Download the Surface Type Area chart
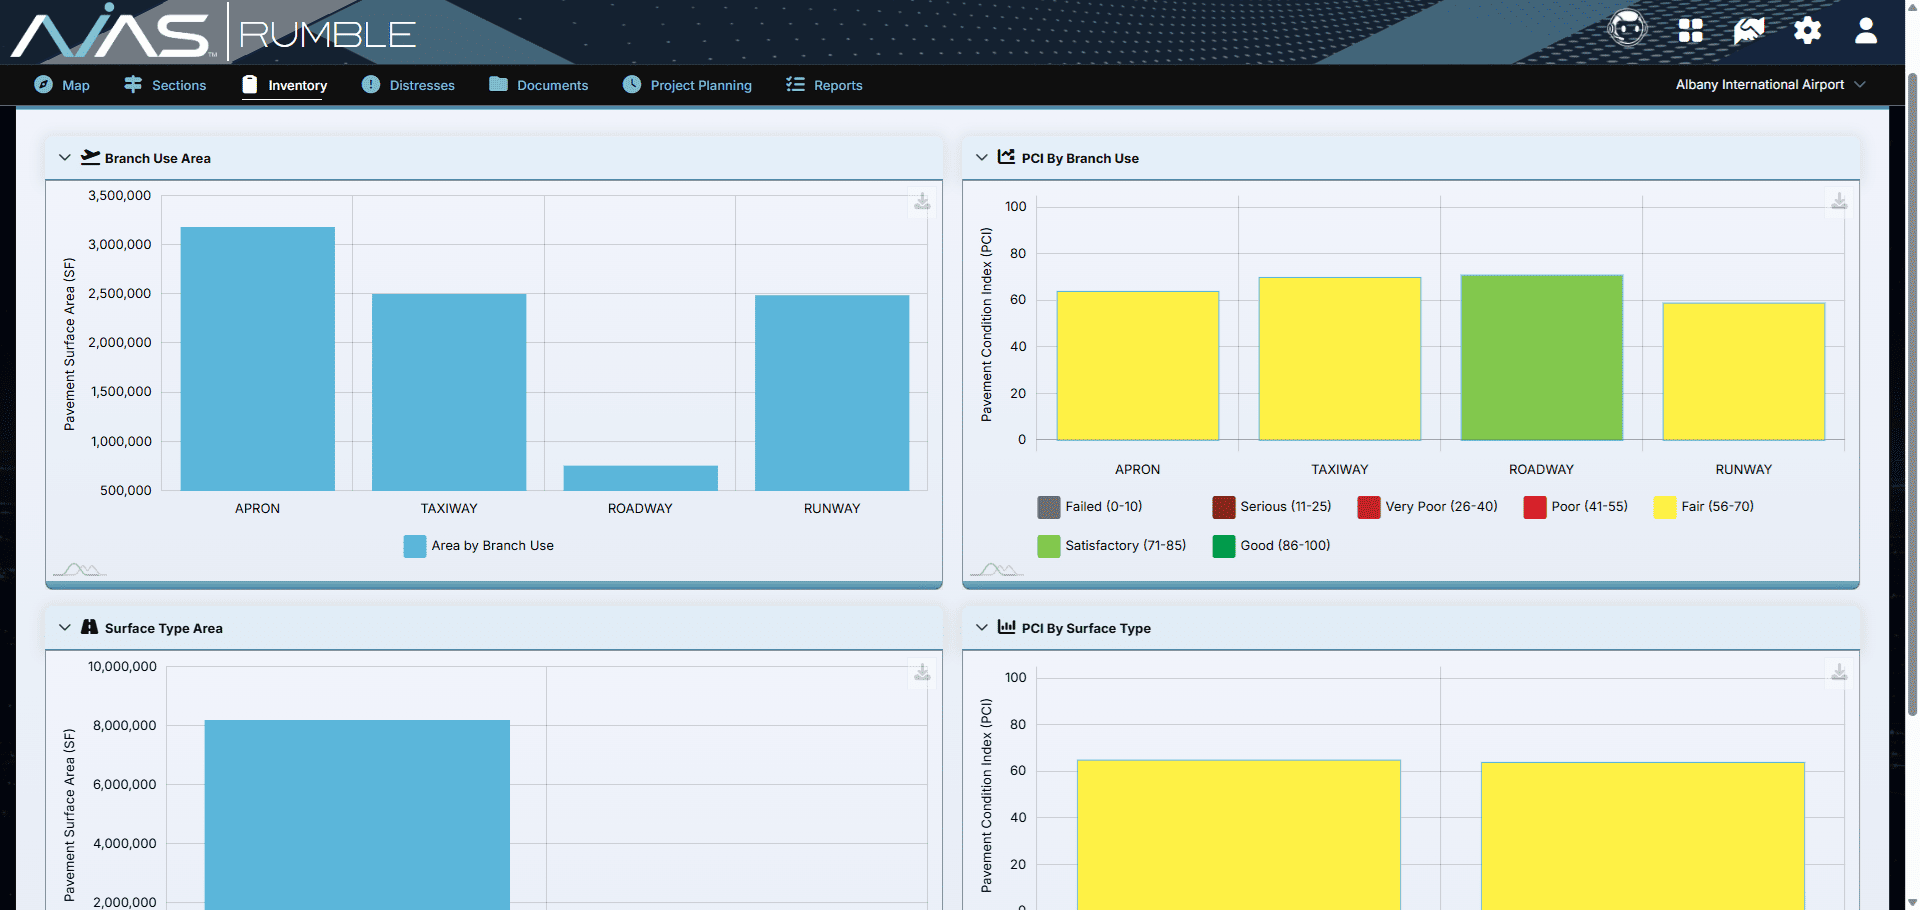Image resolution: width=1920 pixels, height=910 pixels. pyautogui.click(x=922, y=673)
